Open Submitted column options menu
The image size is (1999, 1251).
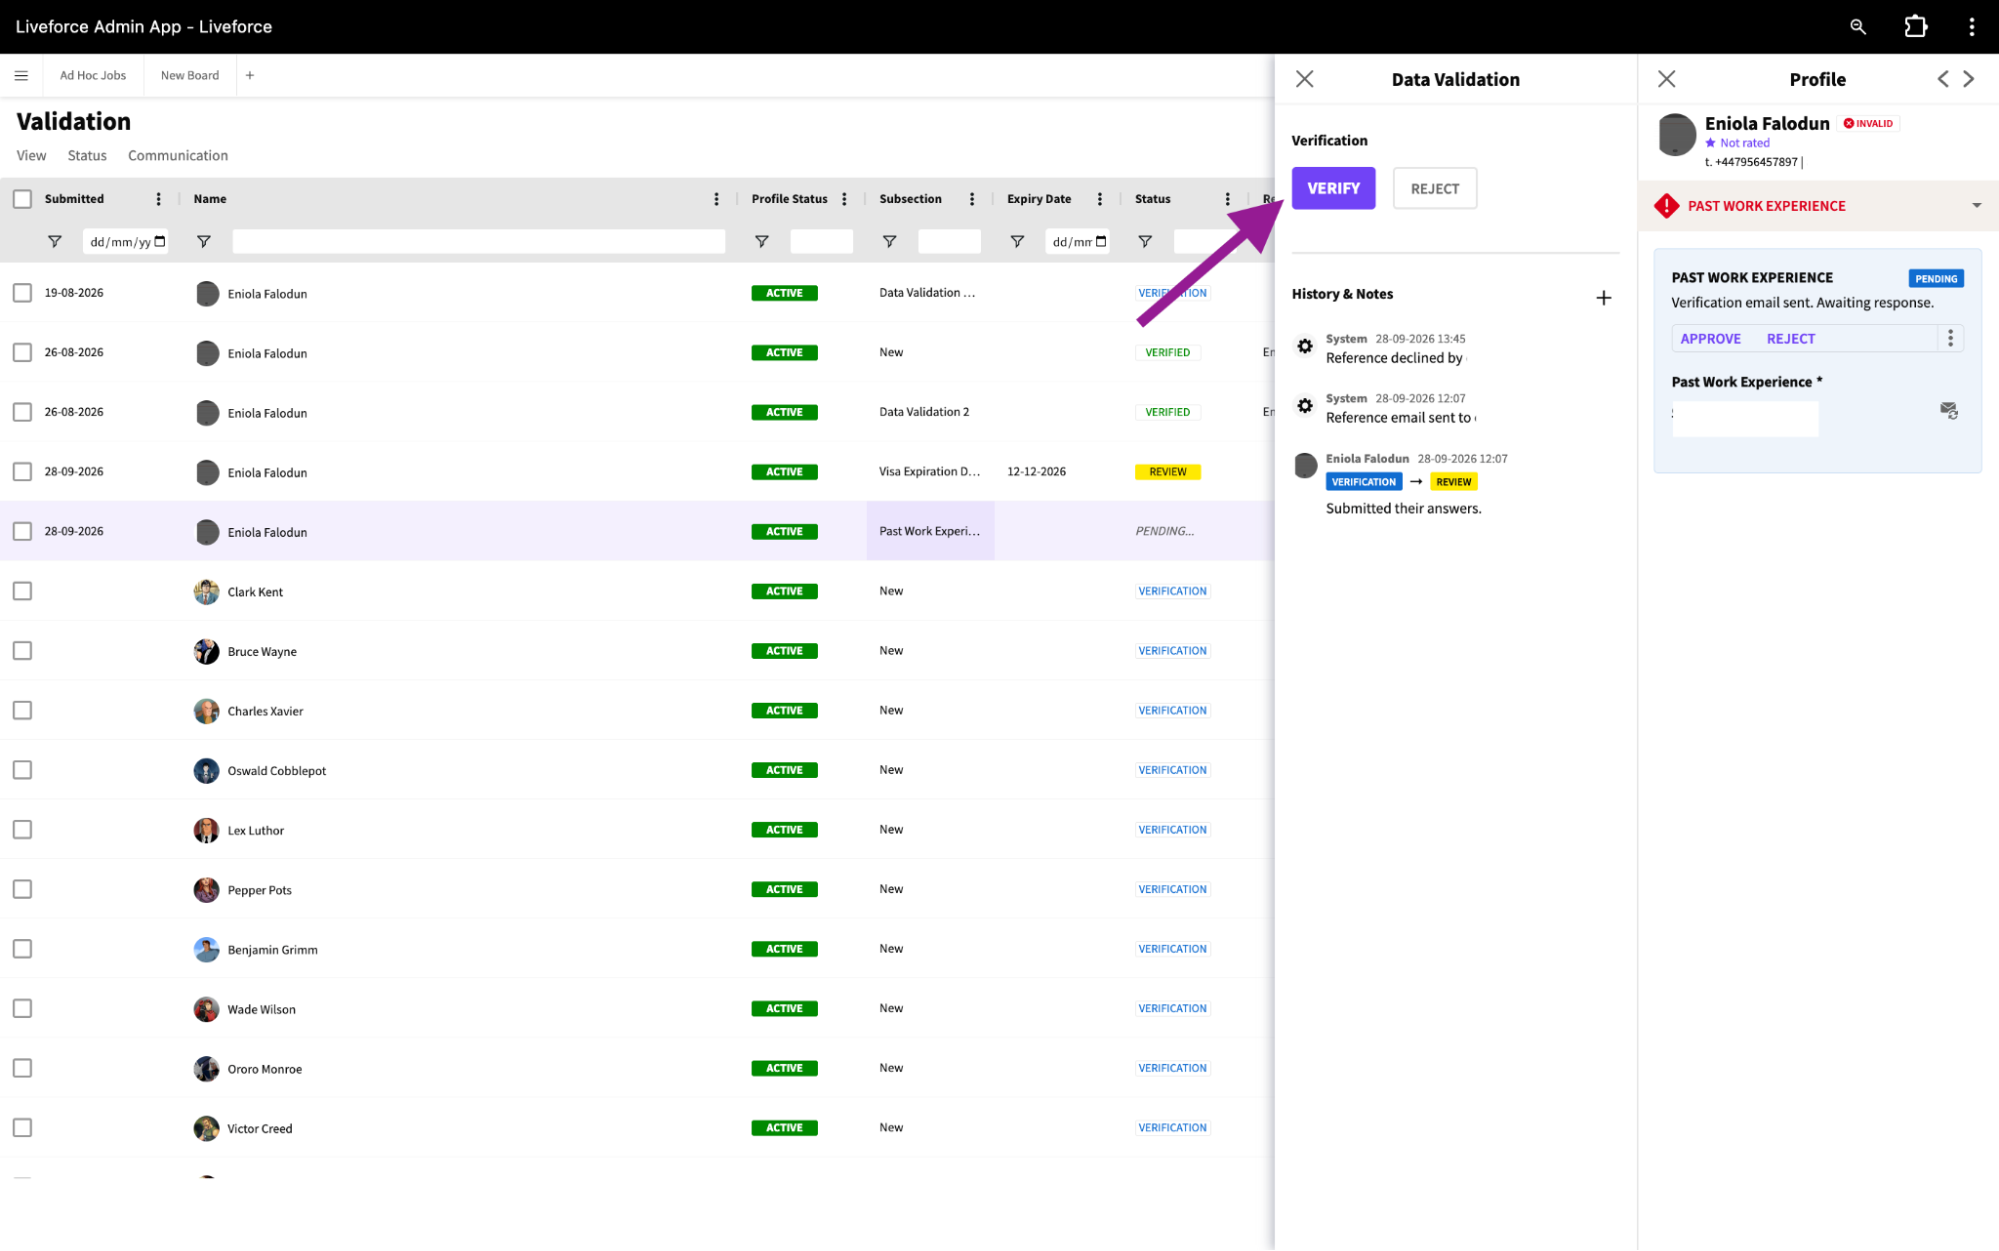pos(158,199)
